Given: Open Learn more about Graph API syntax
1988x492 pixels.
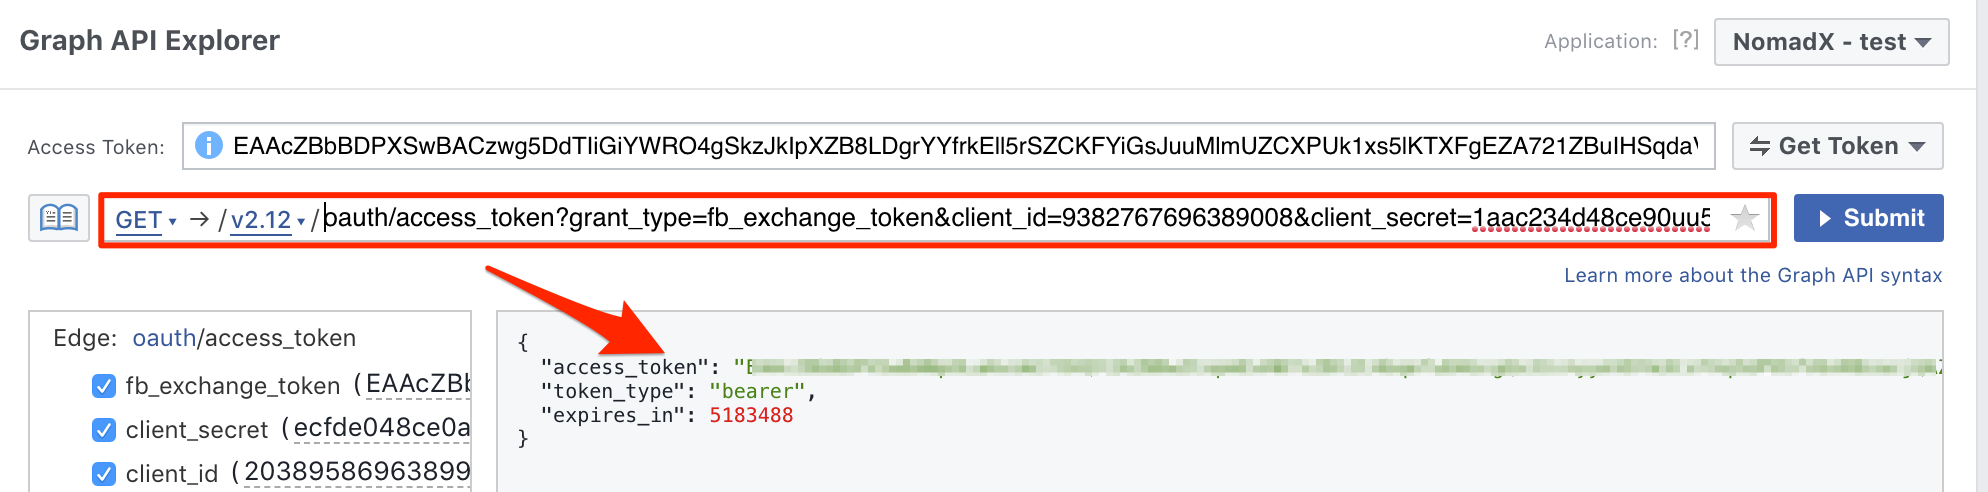Looking at the screenshot, I should [x=1753, y=275].
